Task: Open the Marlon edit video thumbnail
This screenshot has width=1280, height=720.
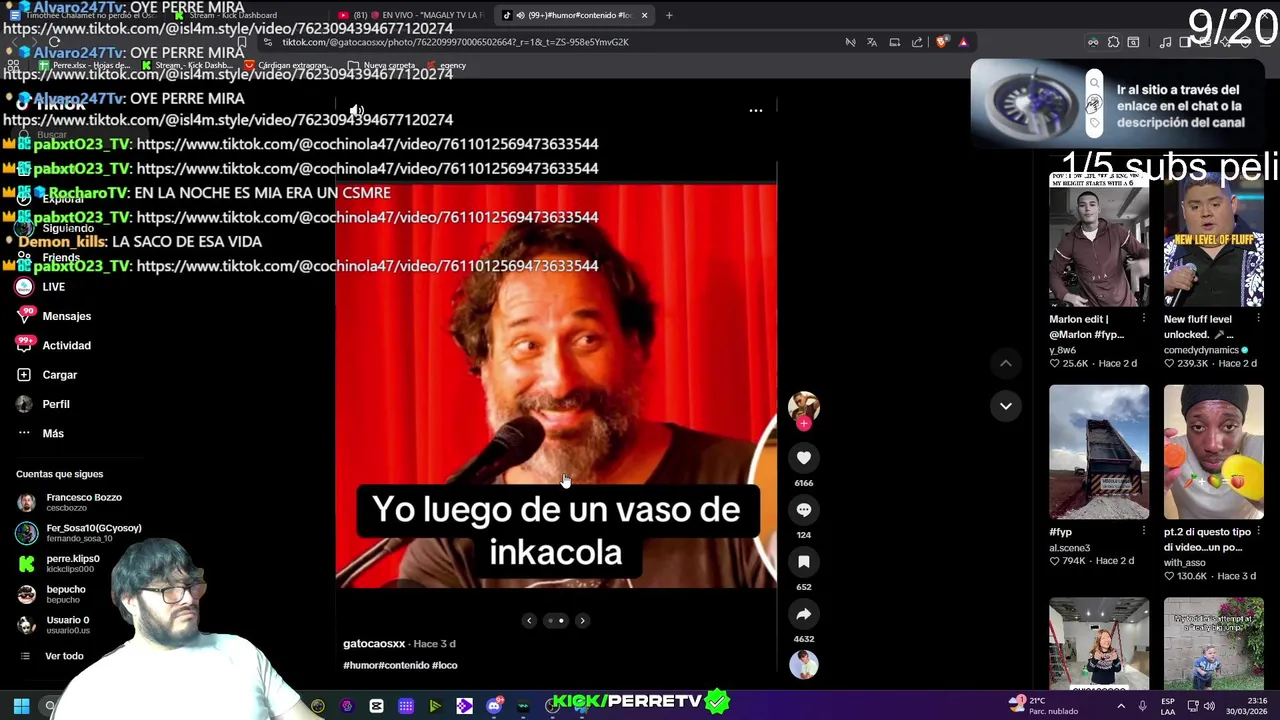Action: (1099, 239)
